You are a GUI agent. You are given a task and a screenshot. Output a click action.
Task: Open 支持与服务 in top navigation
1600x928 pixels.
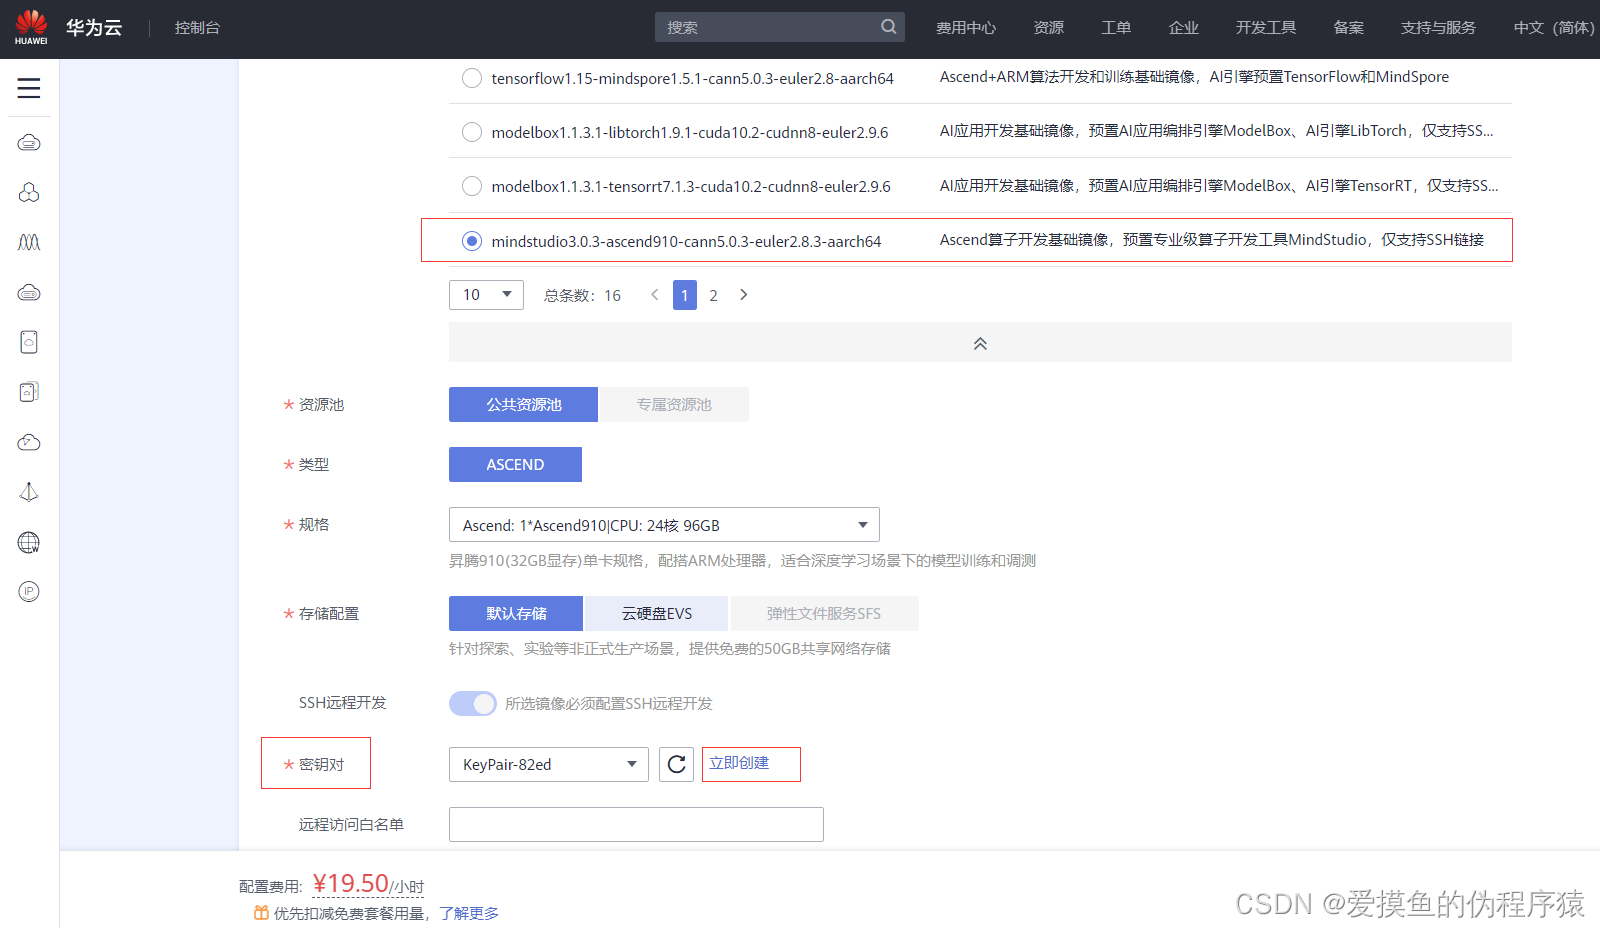click(1438, 28)
